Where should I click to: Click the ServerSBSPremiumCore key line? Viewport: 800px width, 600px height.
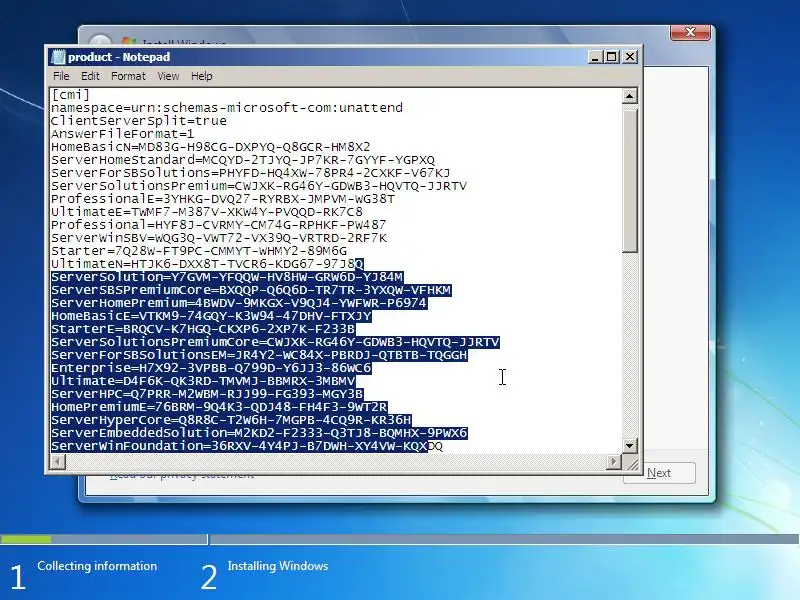(251, 290)
